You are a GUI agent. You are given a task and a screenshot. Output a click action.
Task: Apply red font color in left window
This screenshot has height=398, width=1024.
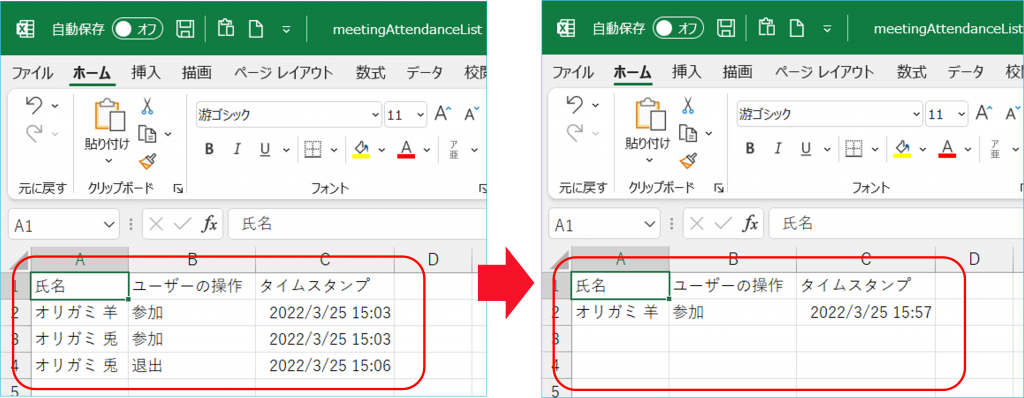pyautogui.click(x=406, y=150)
